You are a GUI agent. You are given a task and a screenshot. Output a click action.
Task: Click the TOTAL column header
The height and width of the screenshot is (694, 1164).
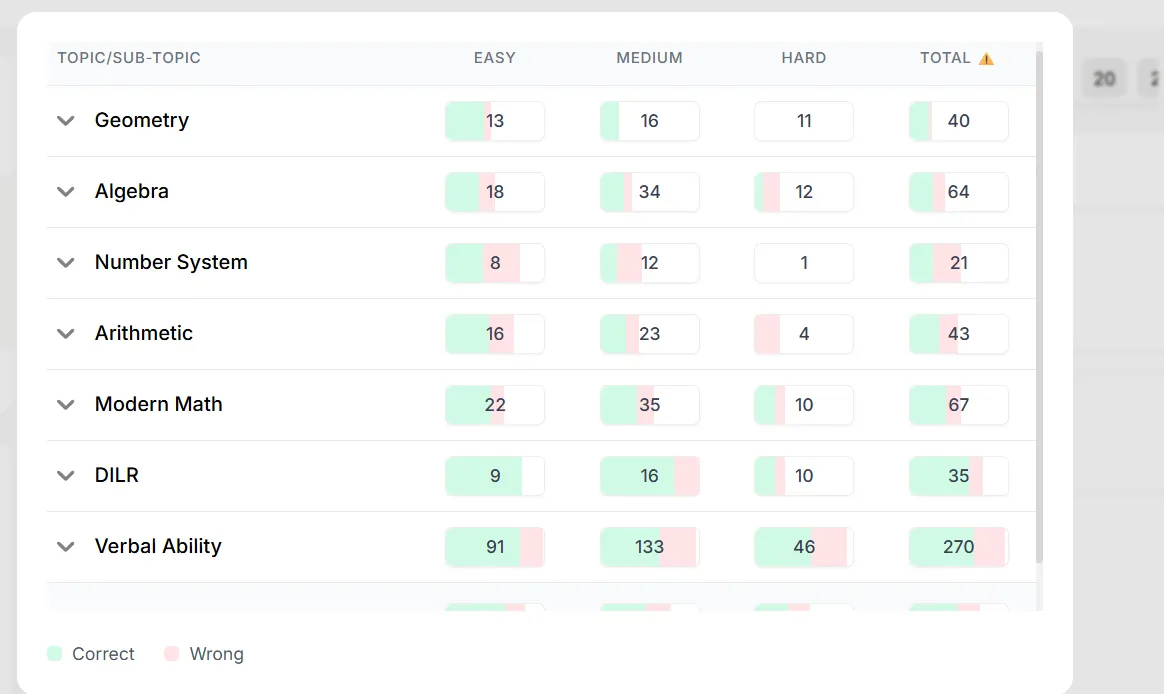[x=945, y=58]
